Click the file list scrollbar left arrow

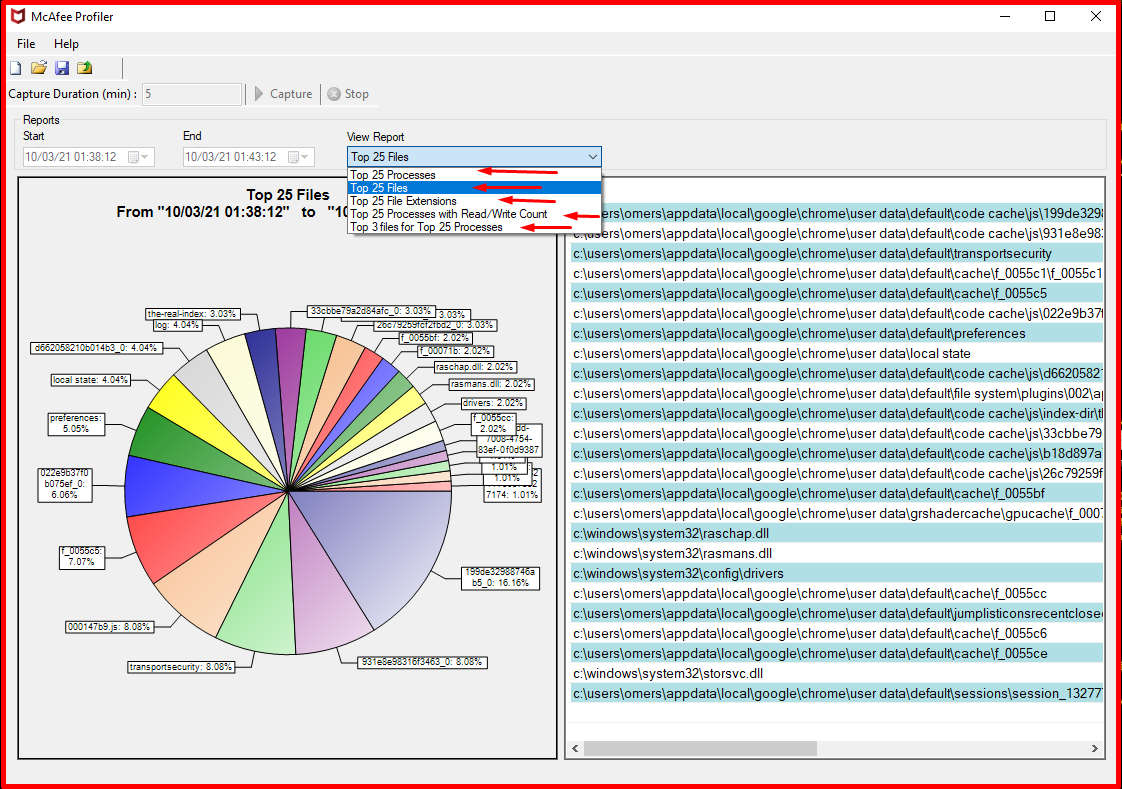pyautogui.click(x=575, y=748)
